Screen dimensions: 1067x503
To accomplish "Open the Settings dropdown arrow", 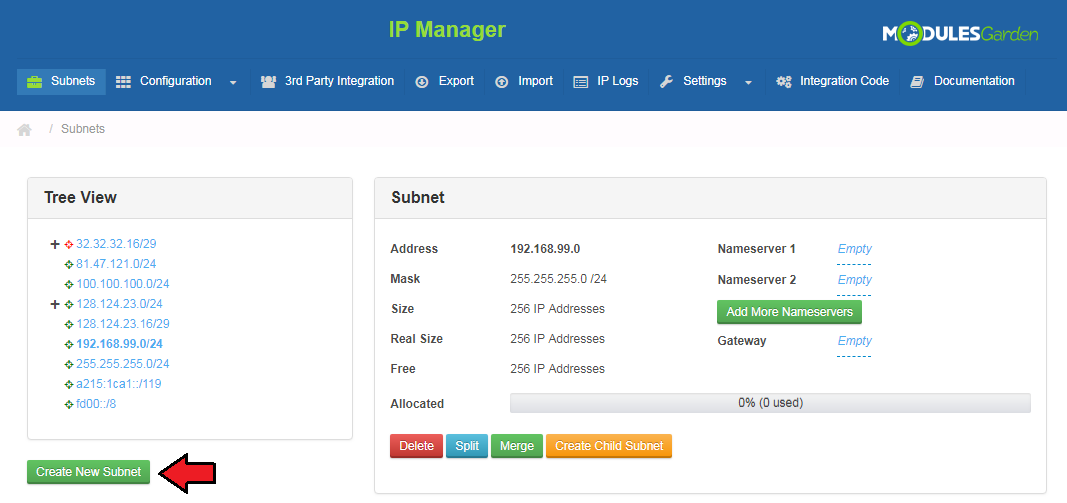I will click(749, 82).
